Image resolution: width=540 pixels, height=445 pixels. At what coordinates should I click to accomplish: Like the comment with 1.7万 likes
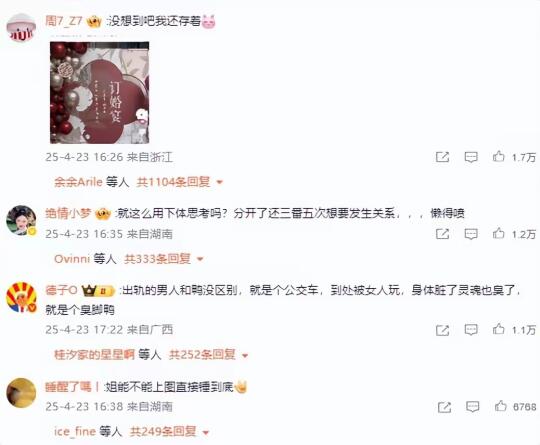pyautogui.click(x=498, y=157)
